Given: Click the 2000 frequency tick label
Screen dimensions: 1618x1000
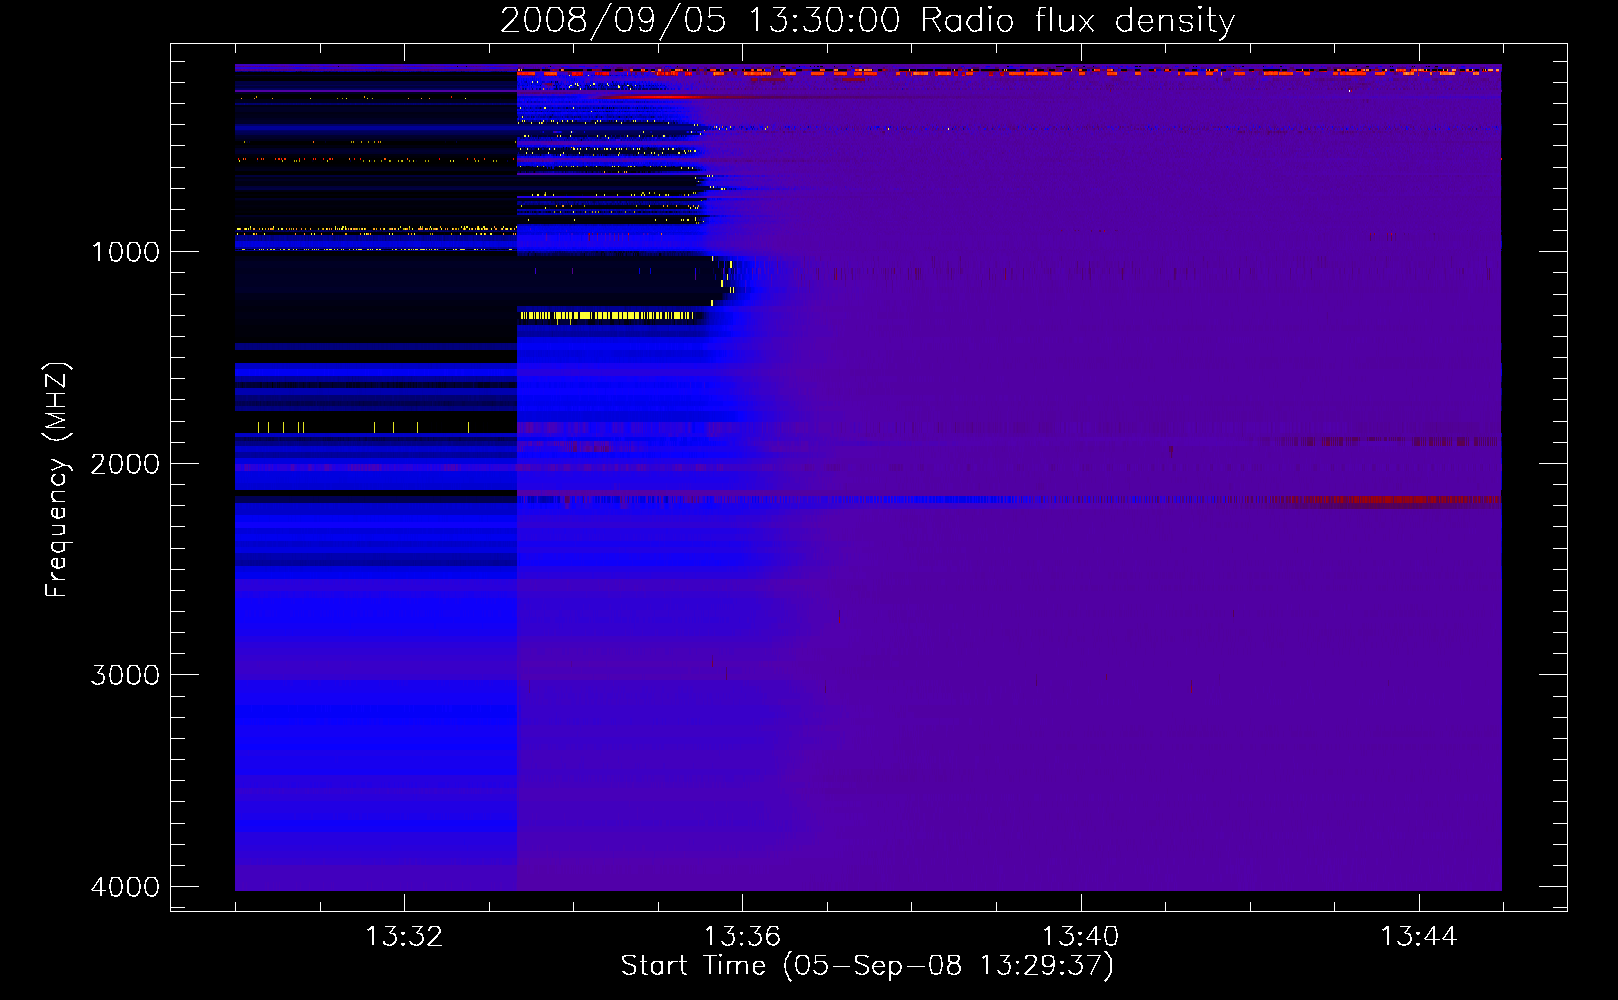Looking at the screenshot, I should click(125, 464).
